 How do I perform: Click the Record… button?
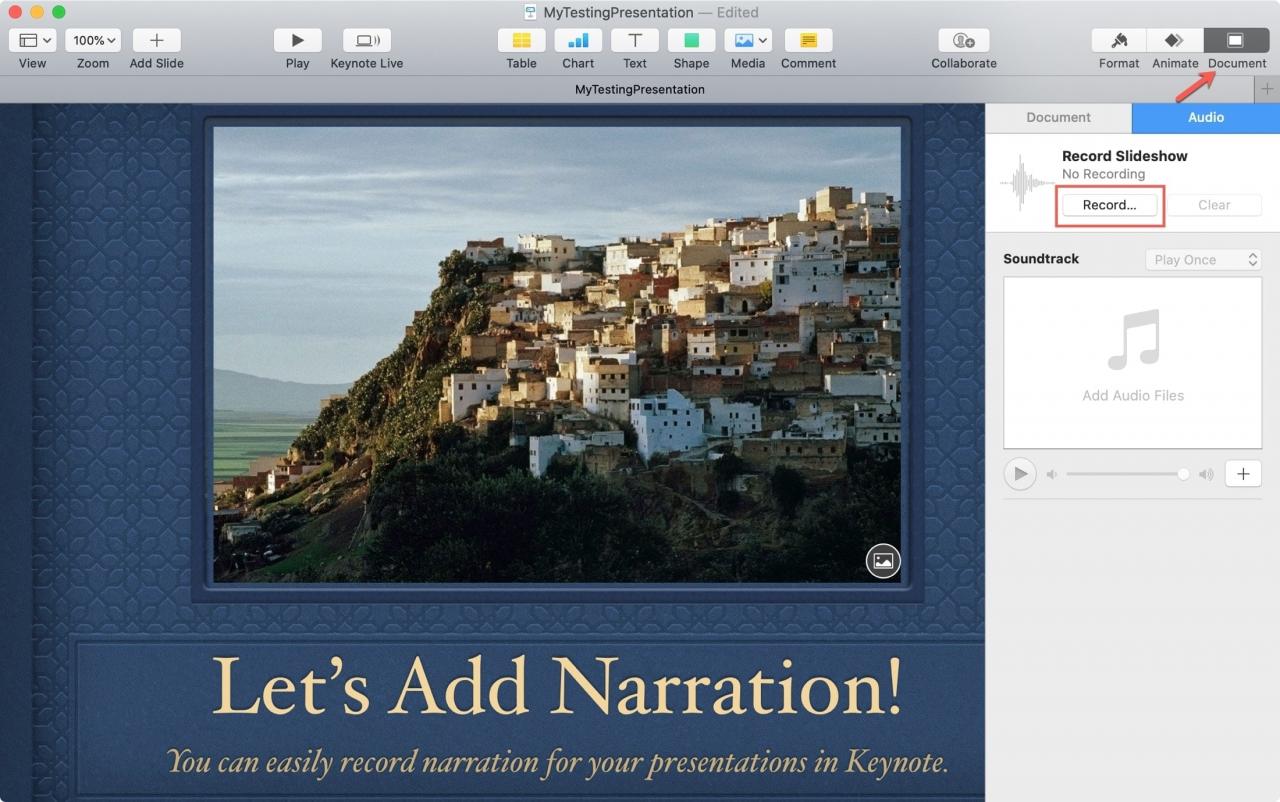pos(1109,205)
